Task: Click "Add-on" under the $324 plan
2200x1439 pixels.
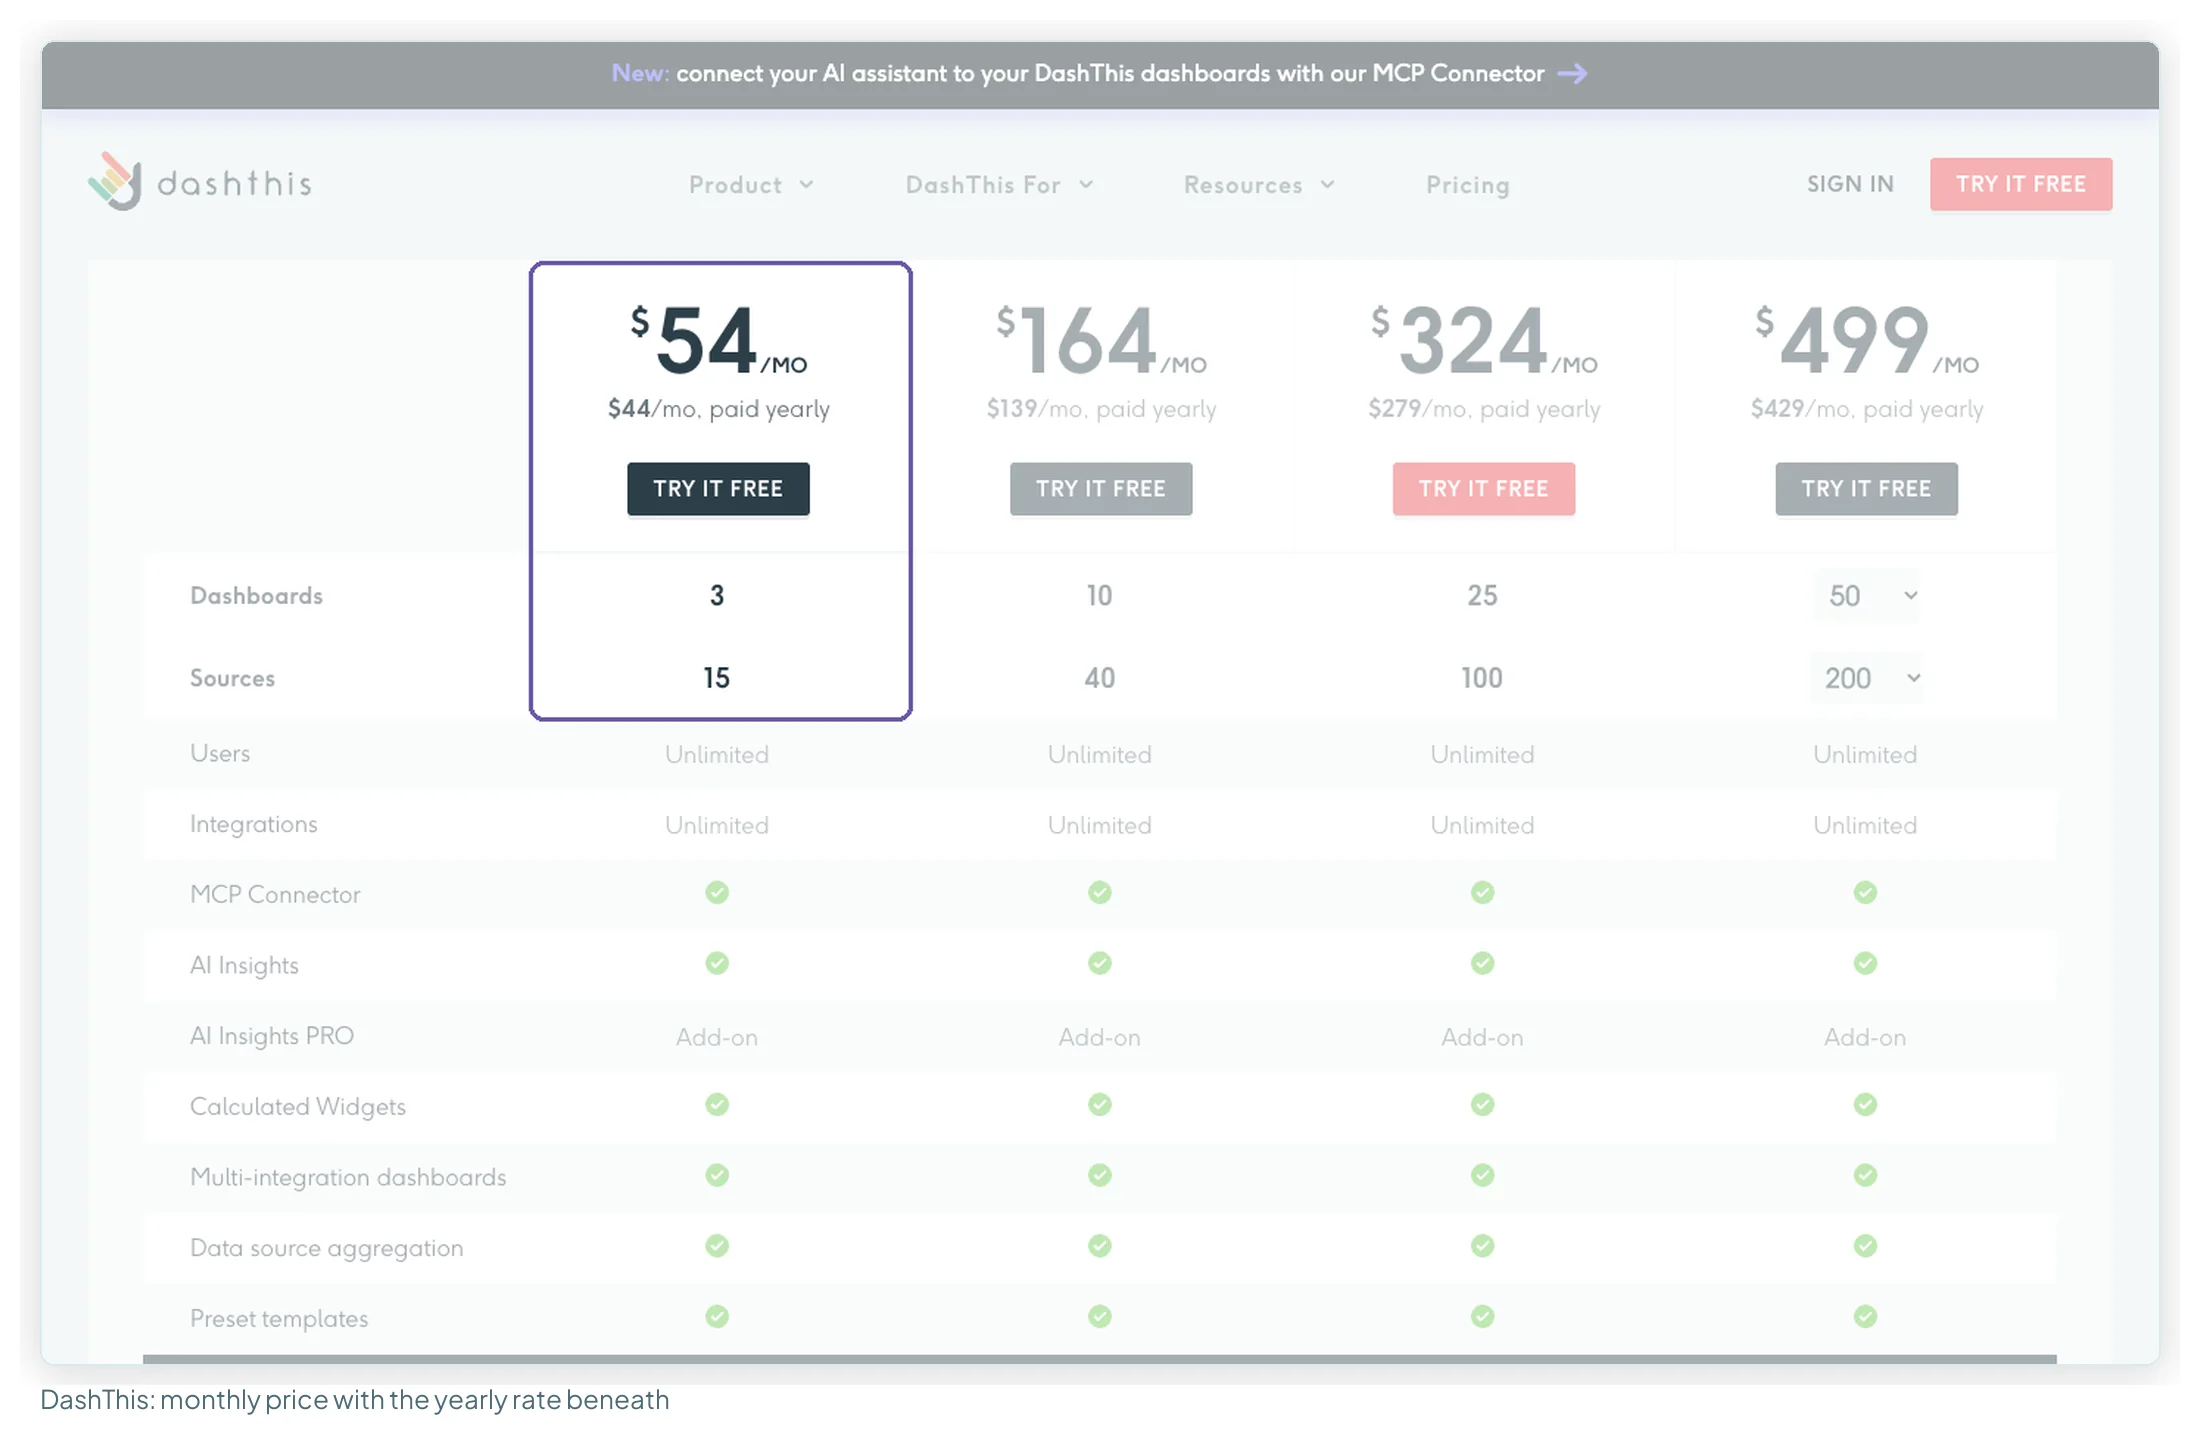Action: [x=1483, y=1037]
